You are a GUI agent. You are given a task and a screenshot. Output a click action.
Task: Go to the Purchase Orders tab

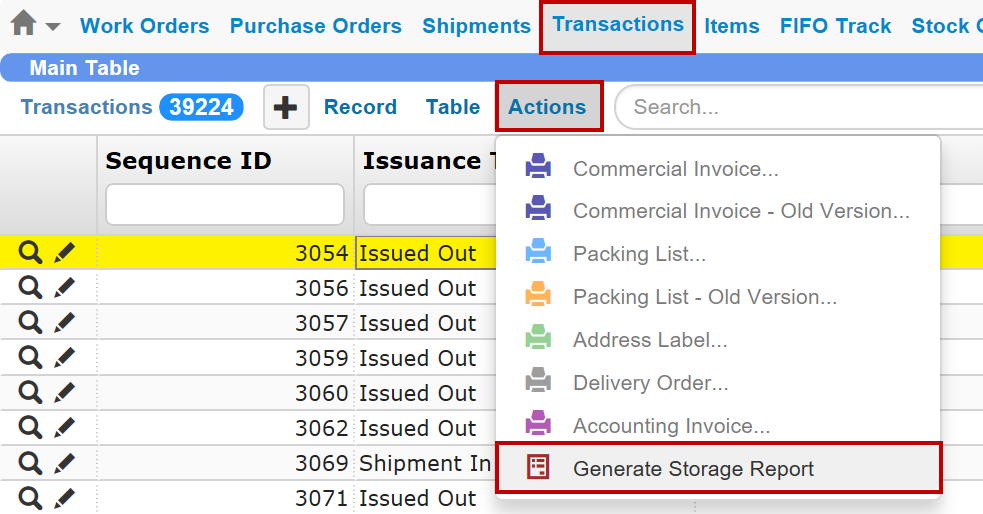coord(315,27)
